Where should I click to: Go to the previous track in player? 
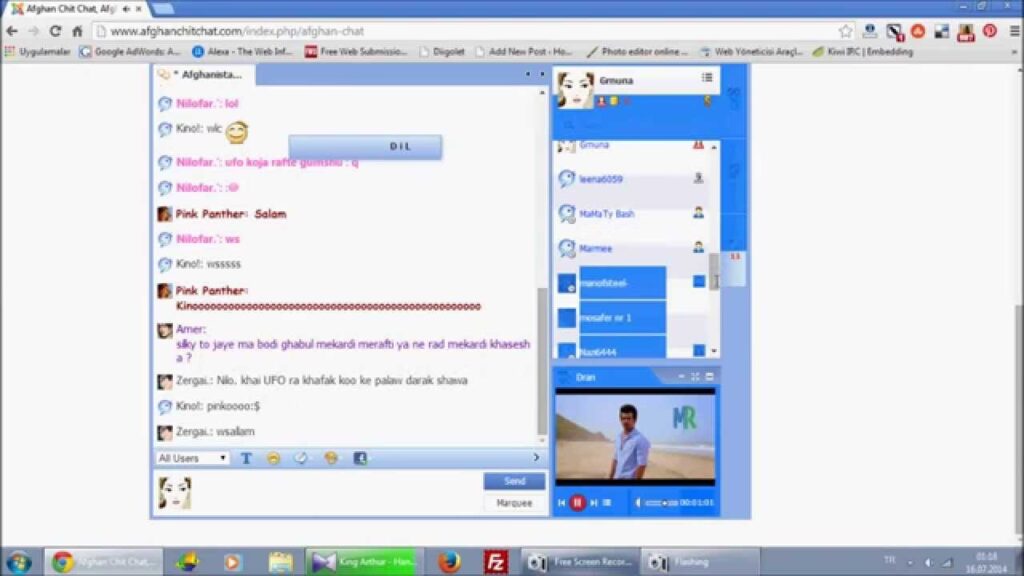click(562, 503)
